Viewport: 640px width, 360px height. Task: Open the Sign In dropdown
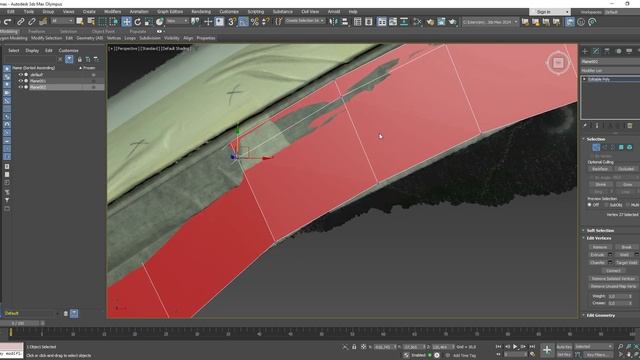(x=549, y=12)
